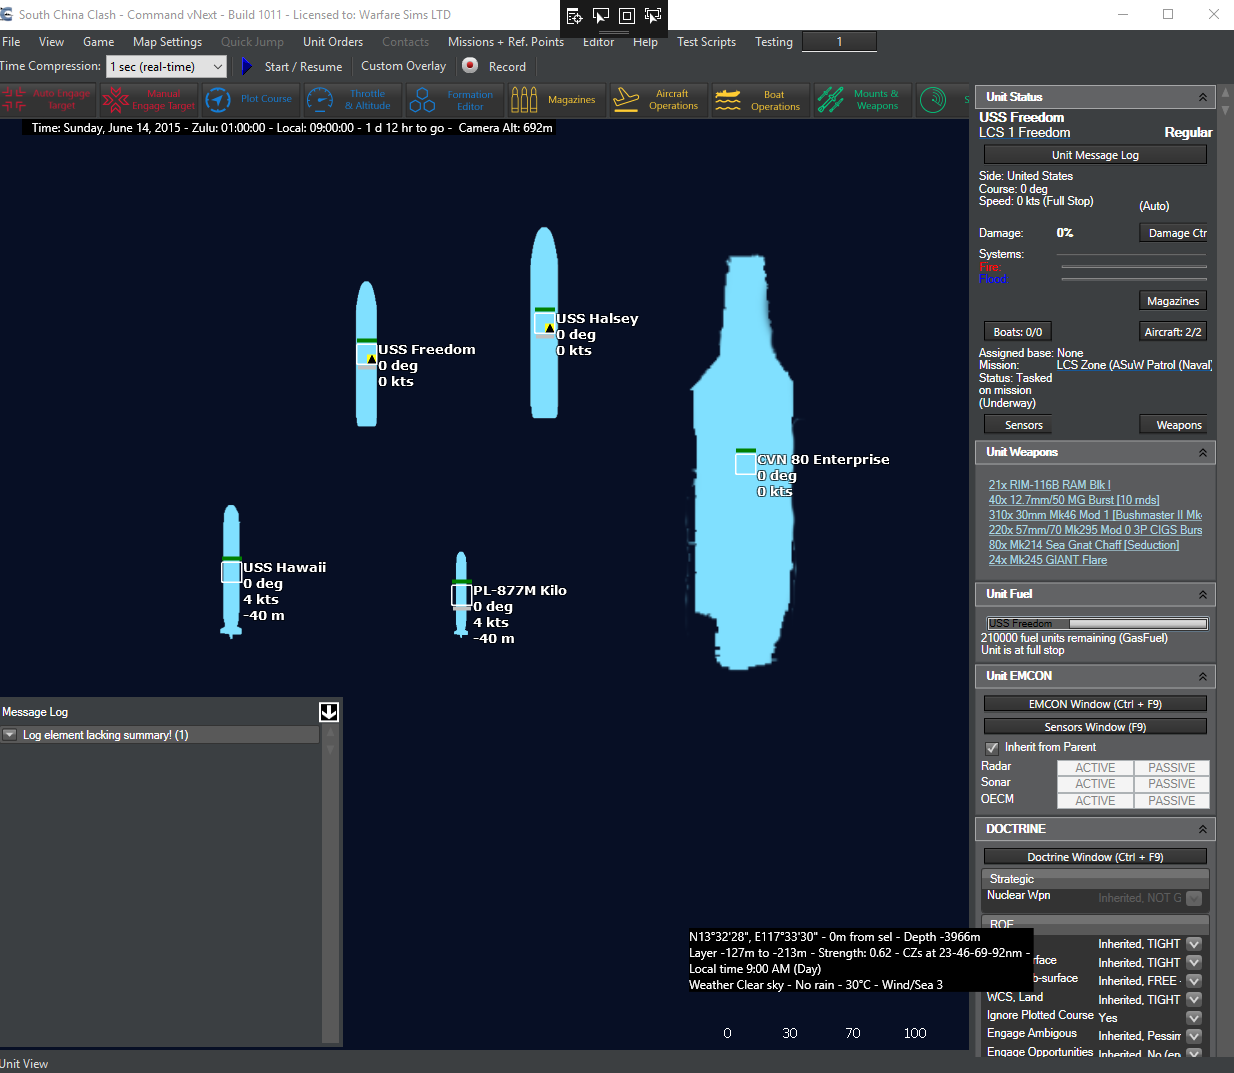The image size is (1234, 1073).
Task: Open the Magazines toolbar icon
Action: click(554, 100)
